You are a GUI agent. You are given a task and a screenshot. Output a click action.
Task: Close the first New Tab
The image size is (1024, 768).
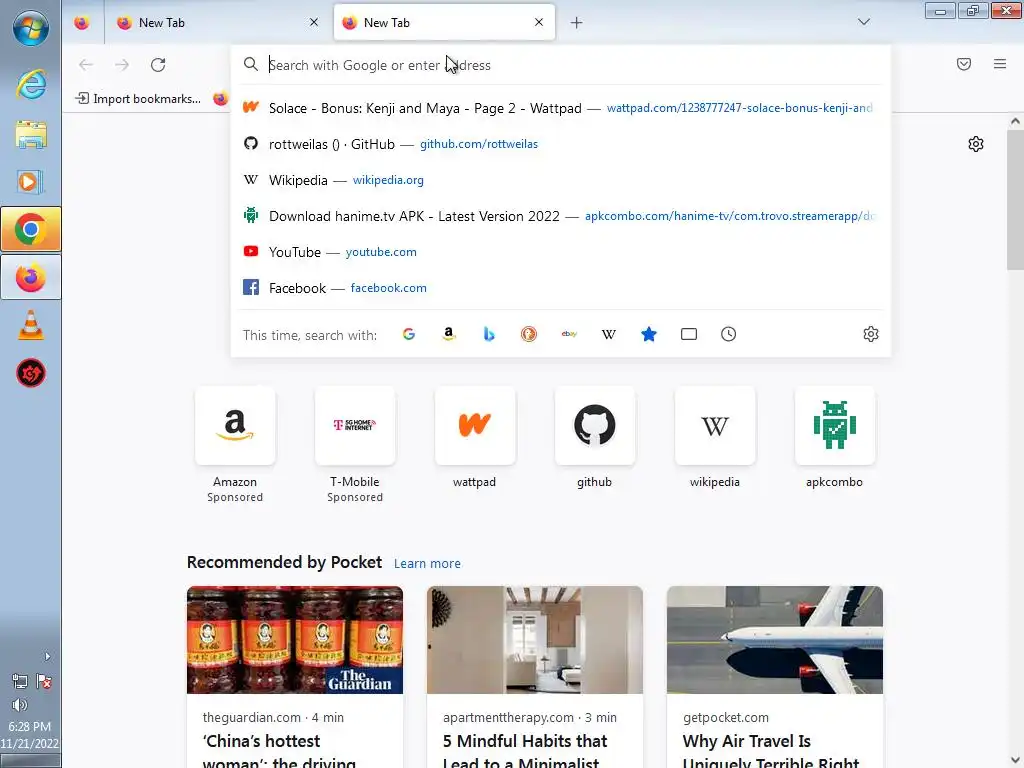(x=314, y=22)
